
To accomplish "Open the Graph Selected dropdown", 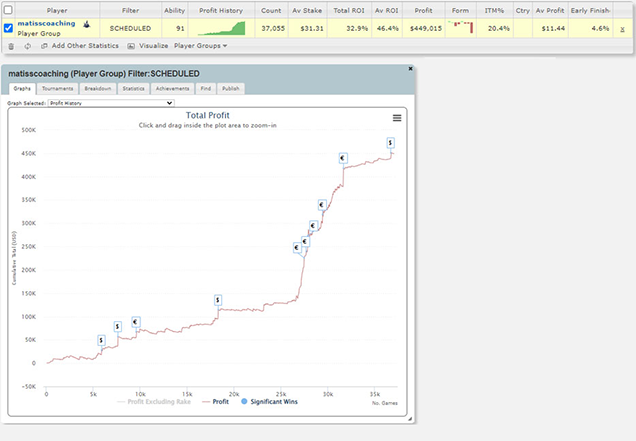I will (x=111, y=103).
